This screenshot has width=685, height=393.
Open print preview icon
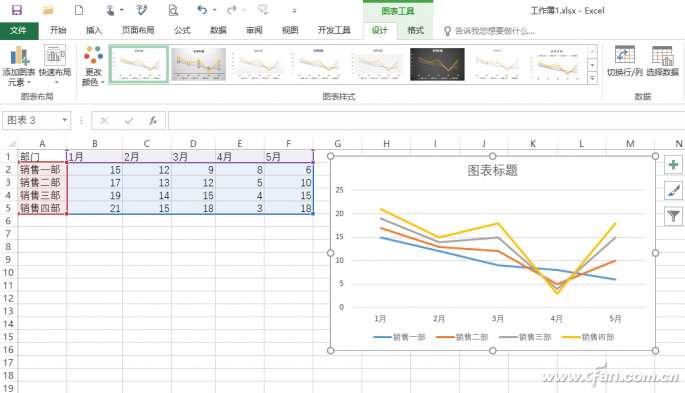click(173, 10)
